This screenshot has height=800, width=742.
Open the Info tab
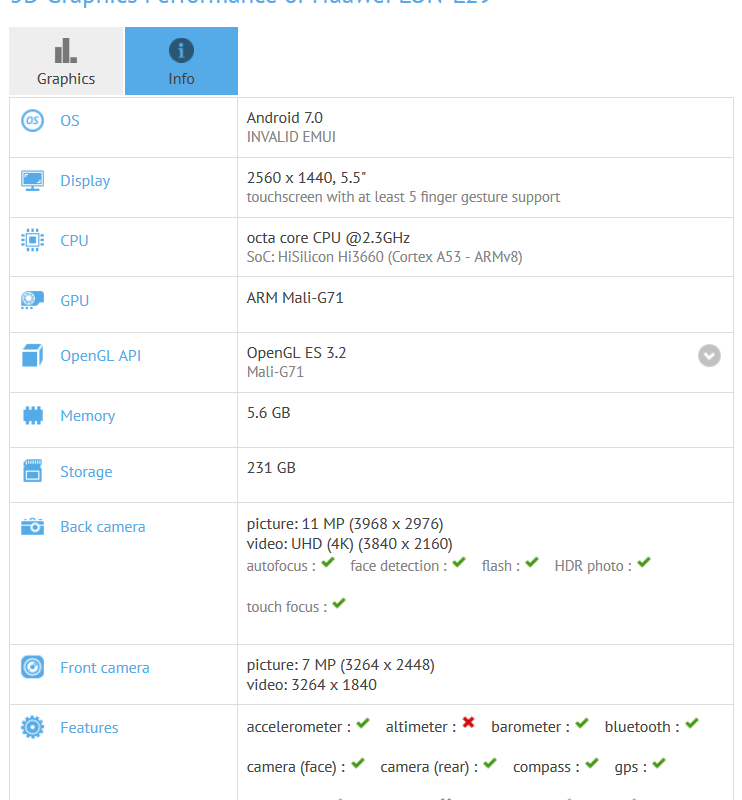pyautogui.click(x=181, y=61)
